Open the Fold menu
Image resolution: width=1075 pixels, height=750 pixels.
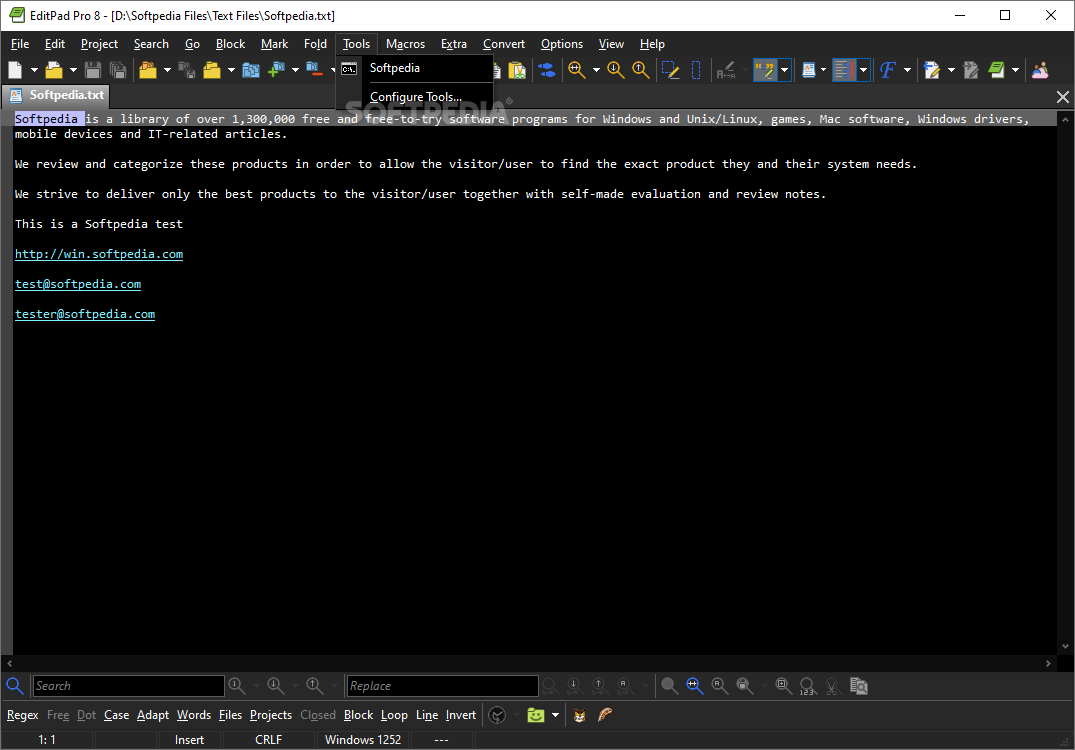click(x=315, y=44)
